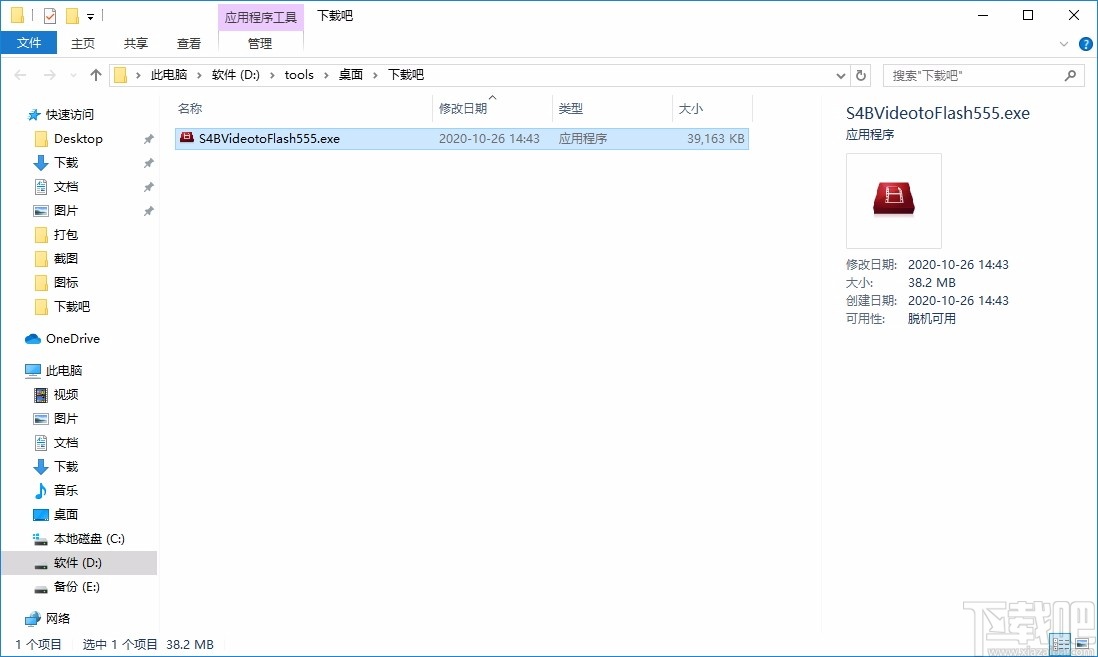Expand the ribbon using the chevron near Help
The height and width of the screenshot is (657, 1098).
(x=1062, y=43)
